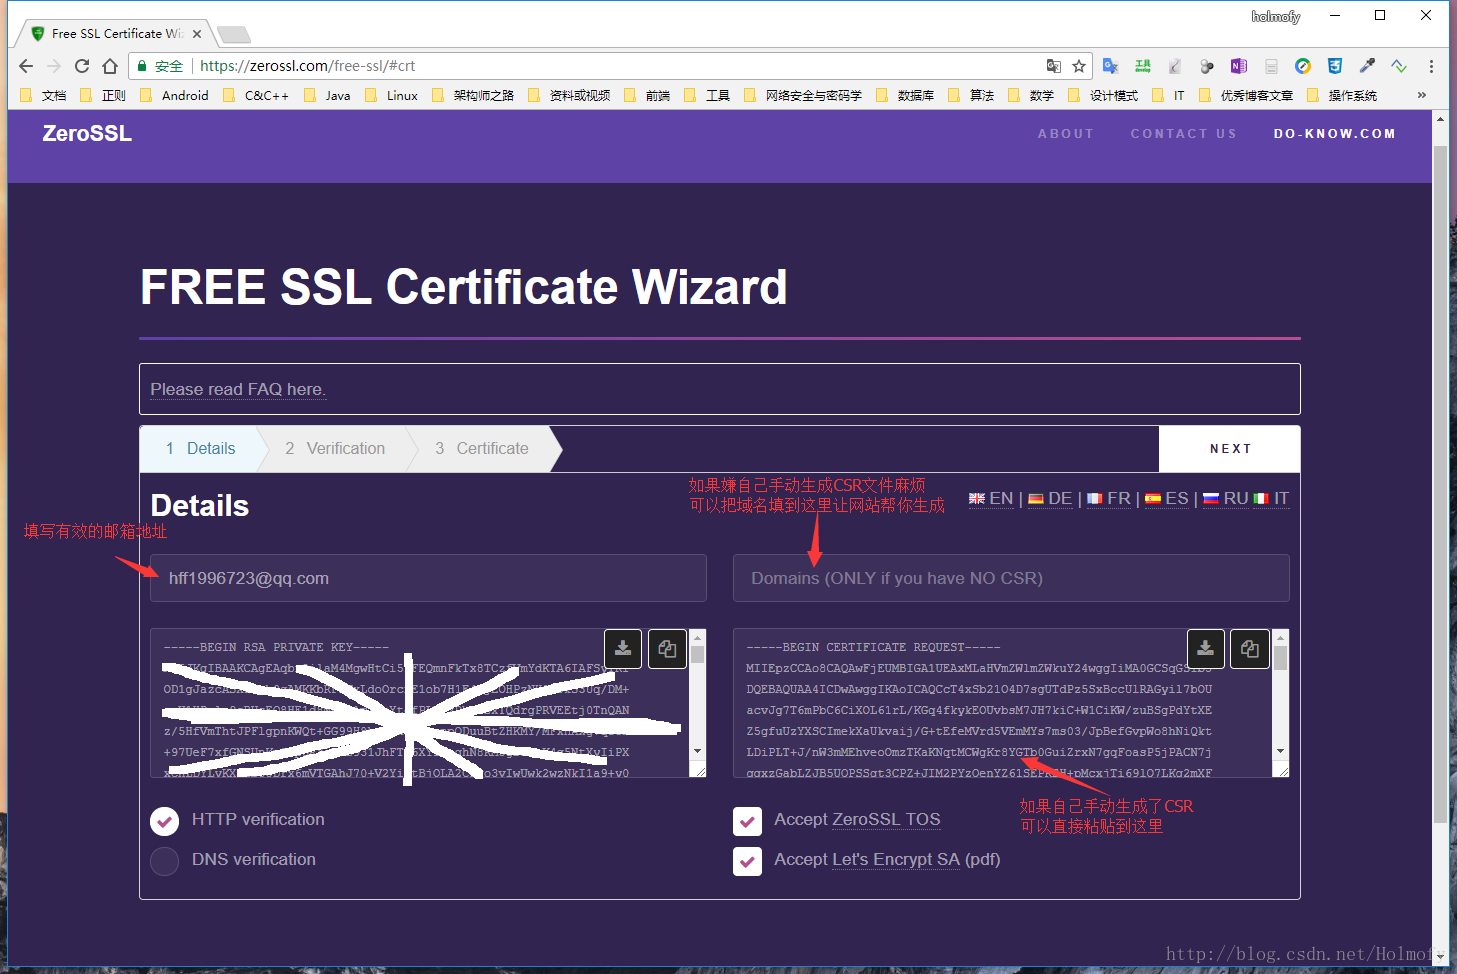Open DO-KNOW.COM navigation link
This screenshot has width=1457, height=974.
[1335, 134]
